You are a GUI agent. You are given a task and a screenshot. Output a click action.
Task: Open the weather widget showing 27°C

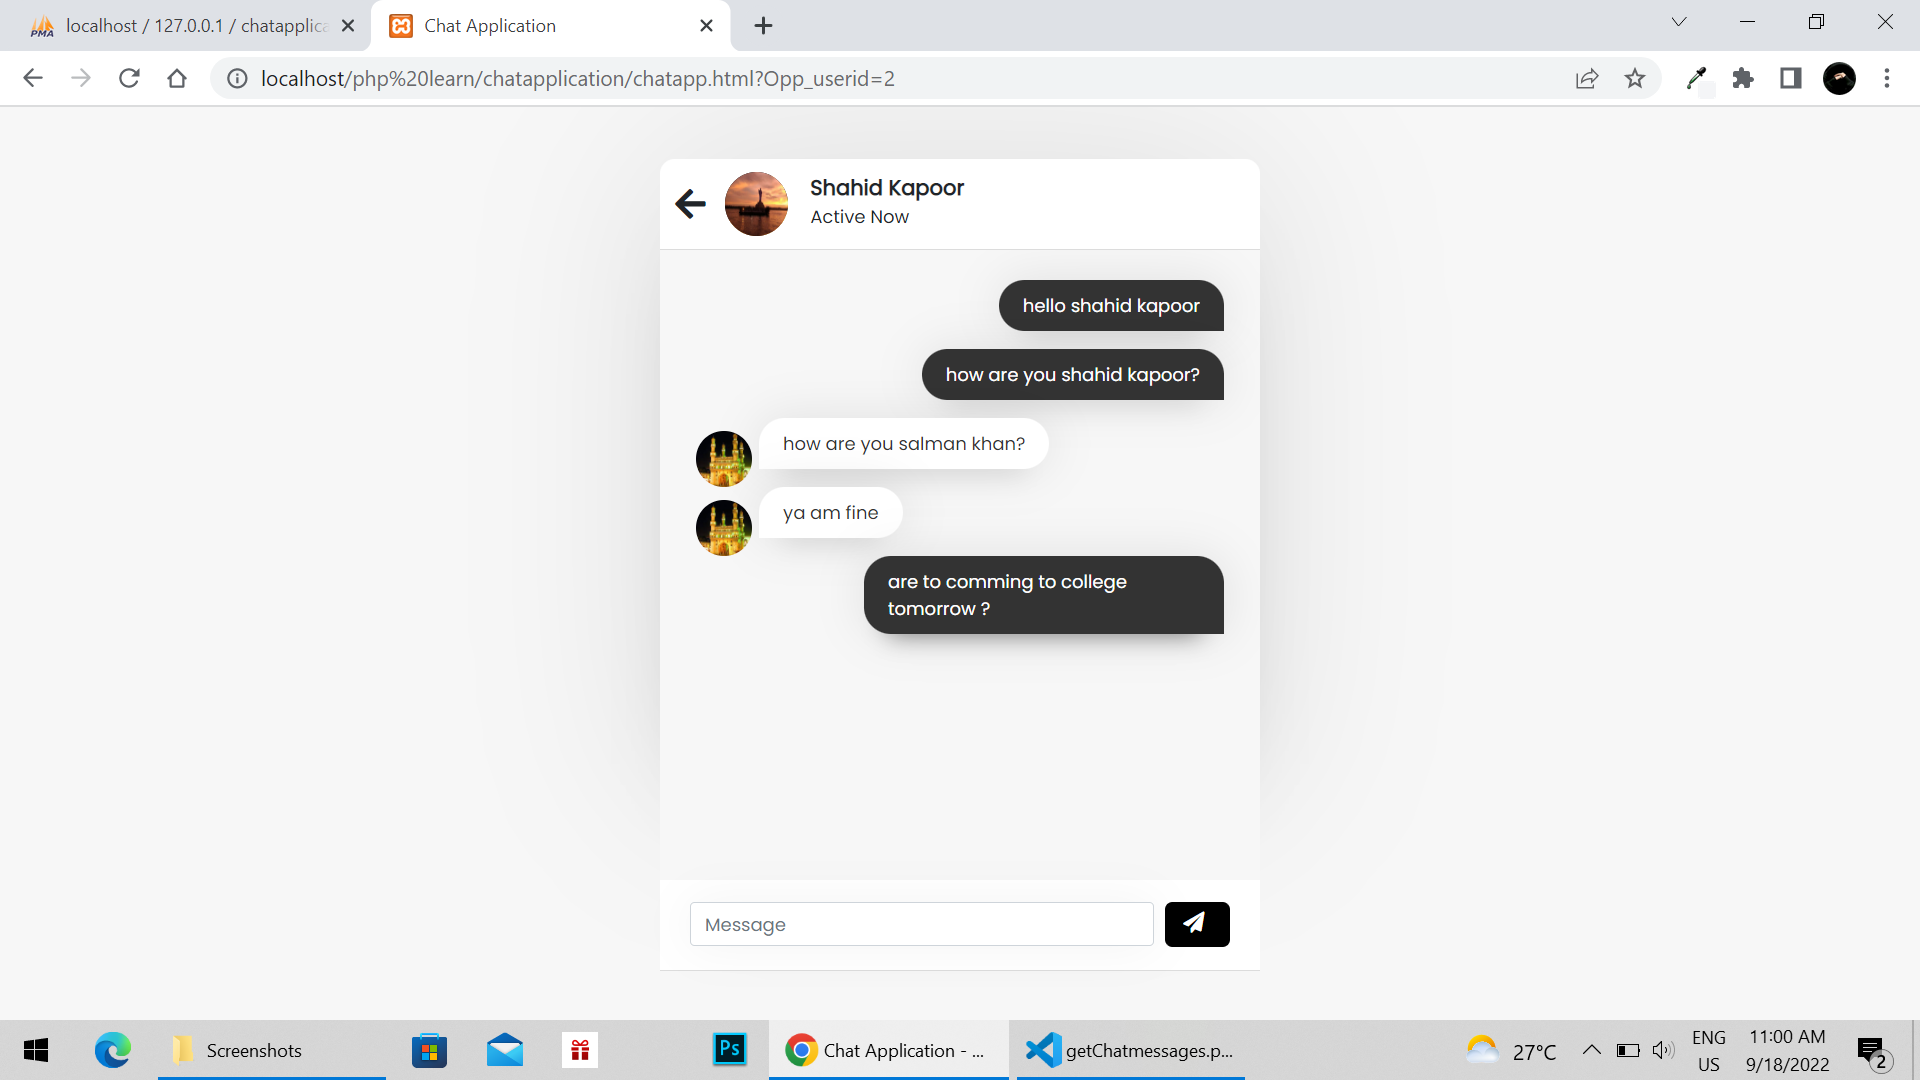(x=1511, y=1050)
